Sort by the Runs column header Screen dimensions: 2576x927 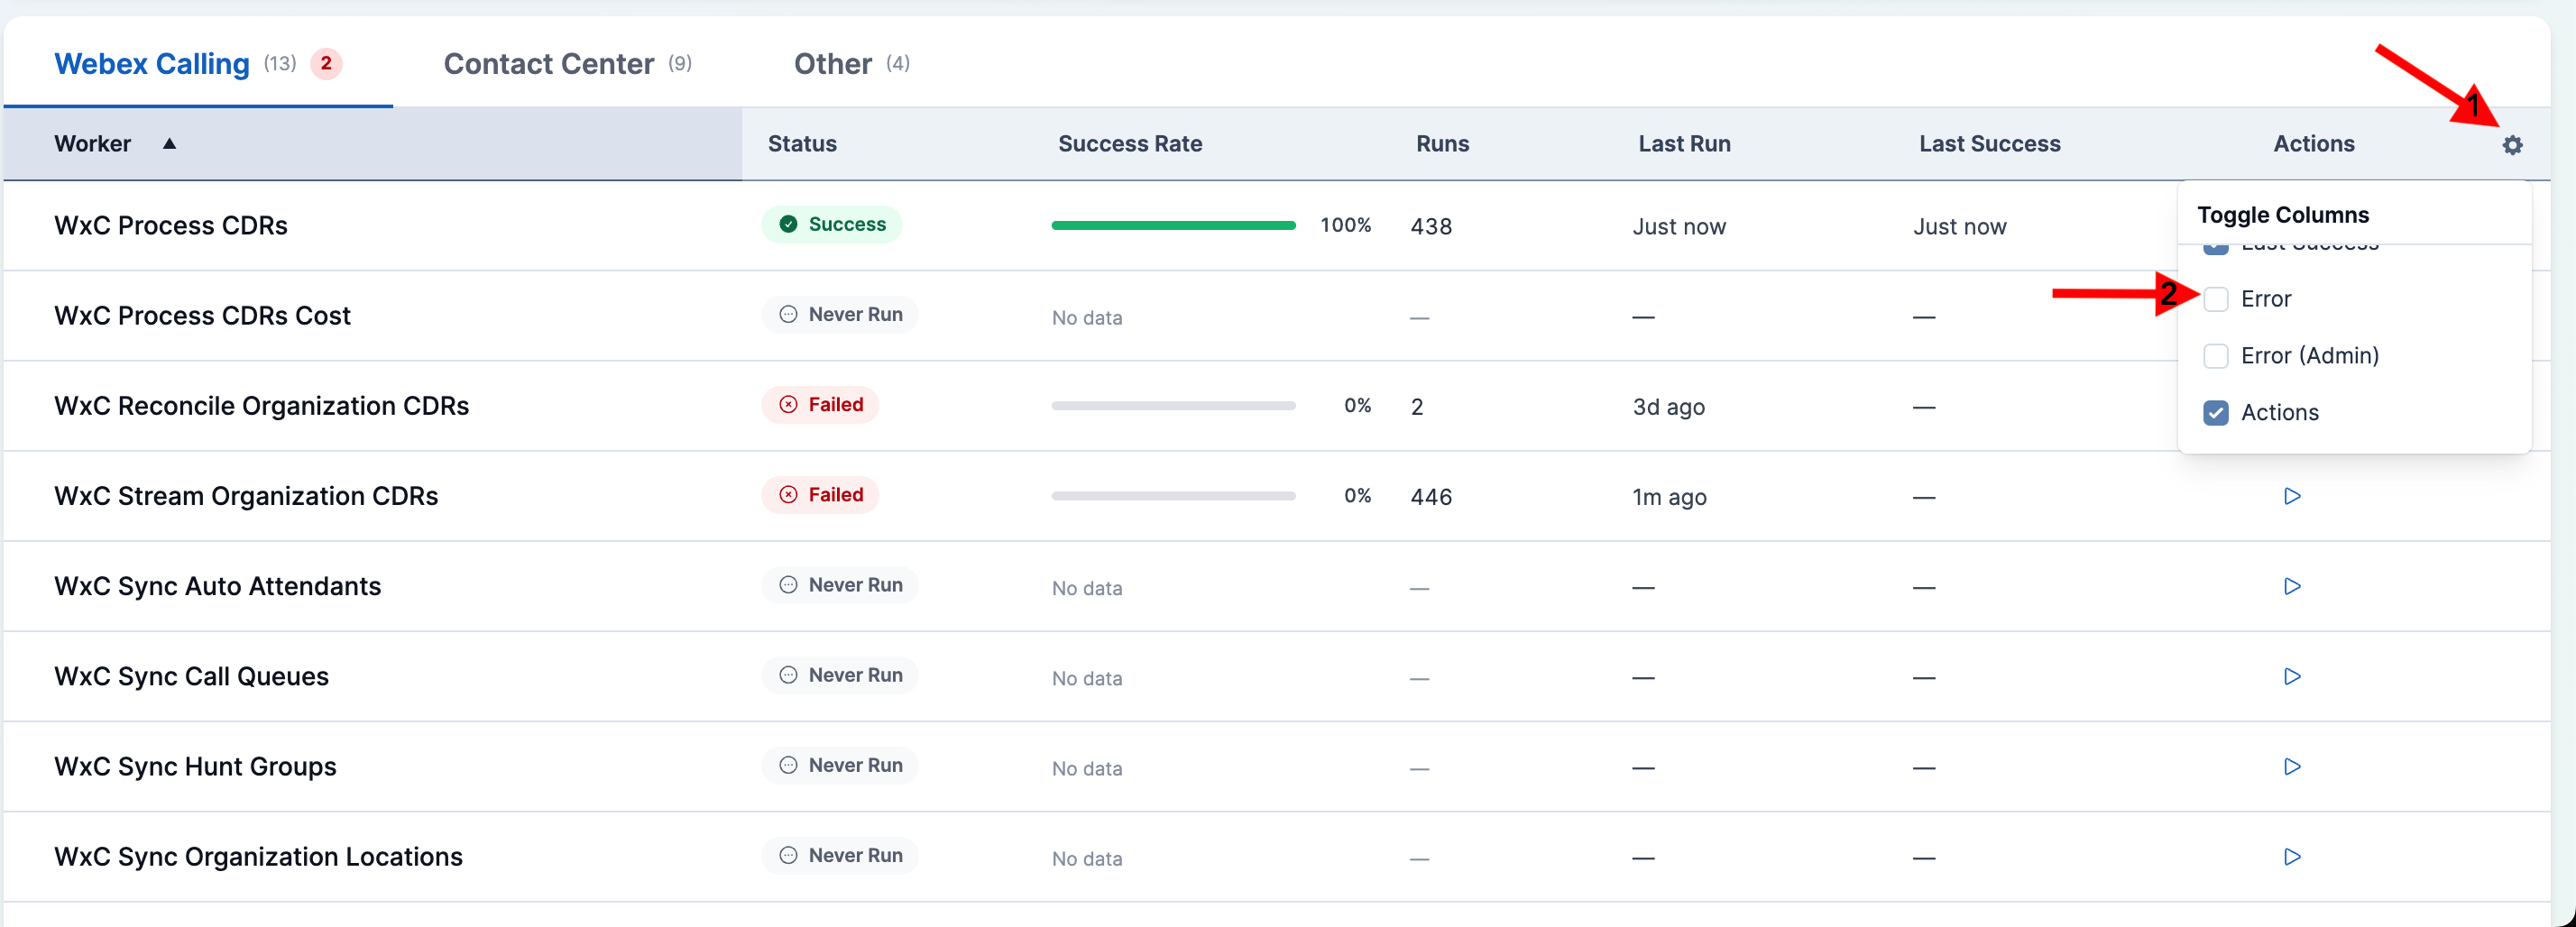pos(1442,144)
